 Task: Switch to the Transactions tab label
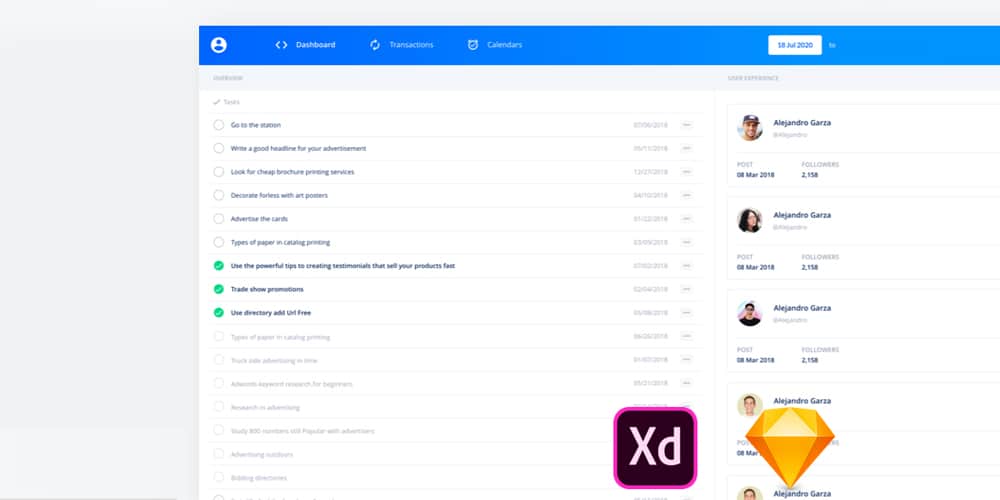[x=411, y=45]
